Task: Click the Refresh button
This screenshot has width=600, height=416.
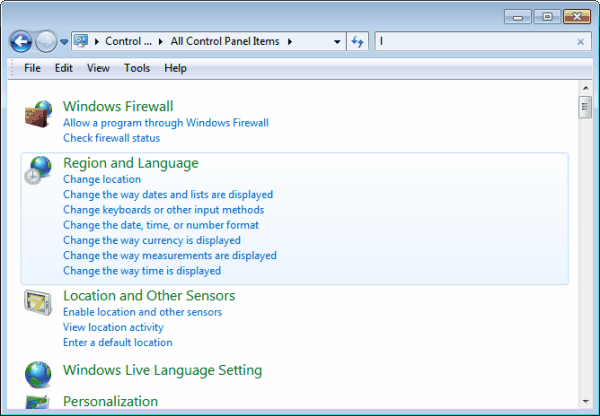Action: (x=357, y=41)
